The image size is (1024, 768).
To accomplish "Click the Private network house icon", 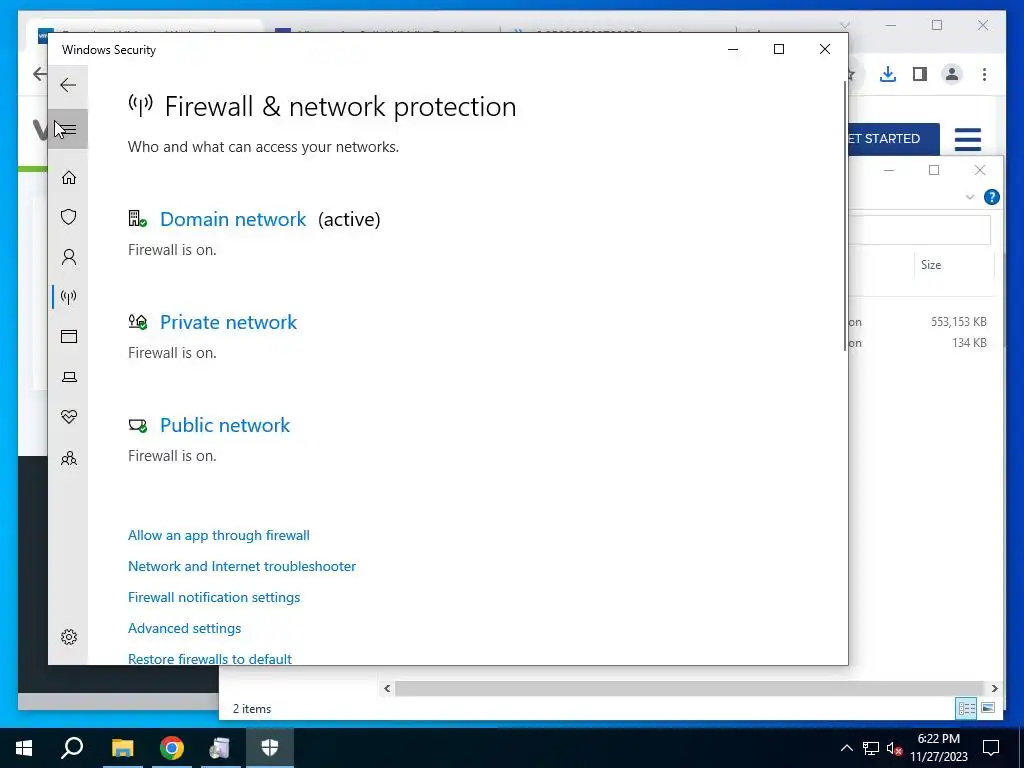I will [x=137, y=321].
